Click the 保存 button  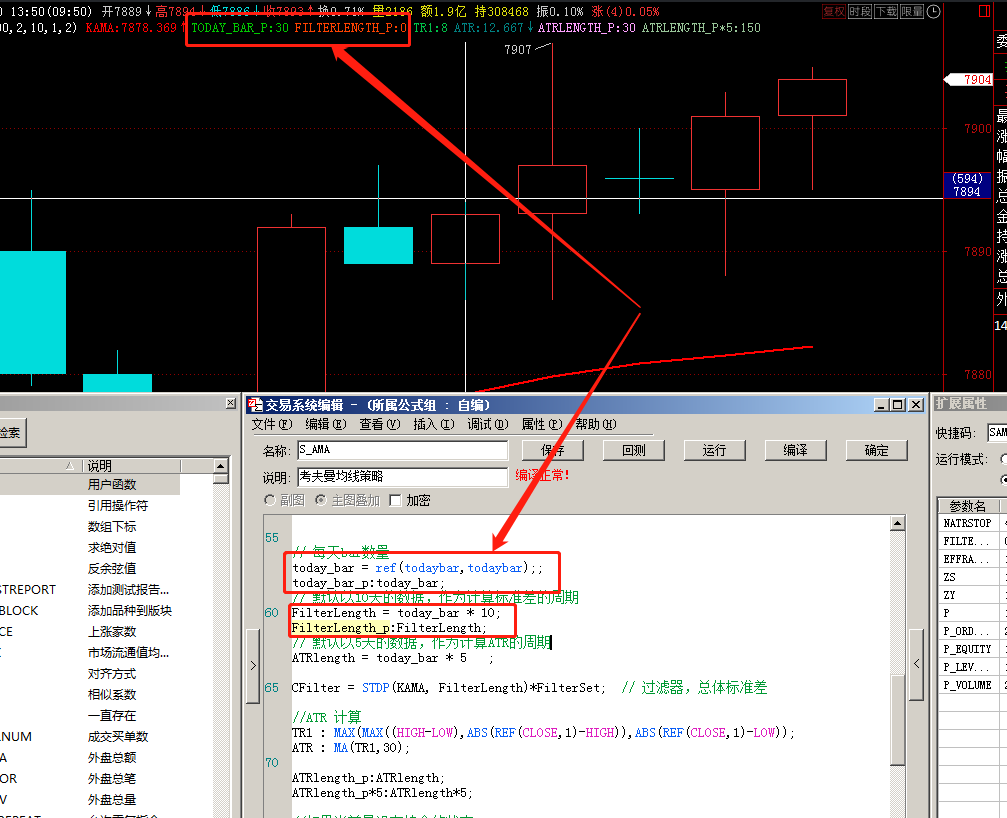pos(552,450)
